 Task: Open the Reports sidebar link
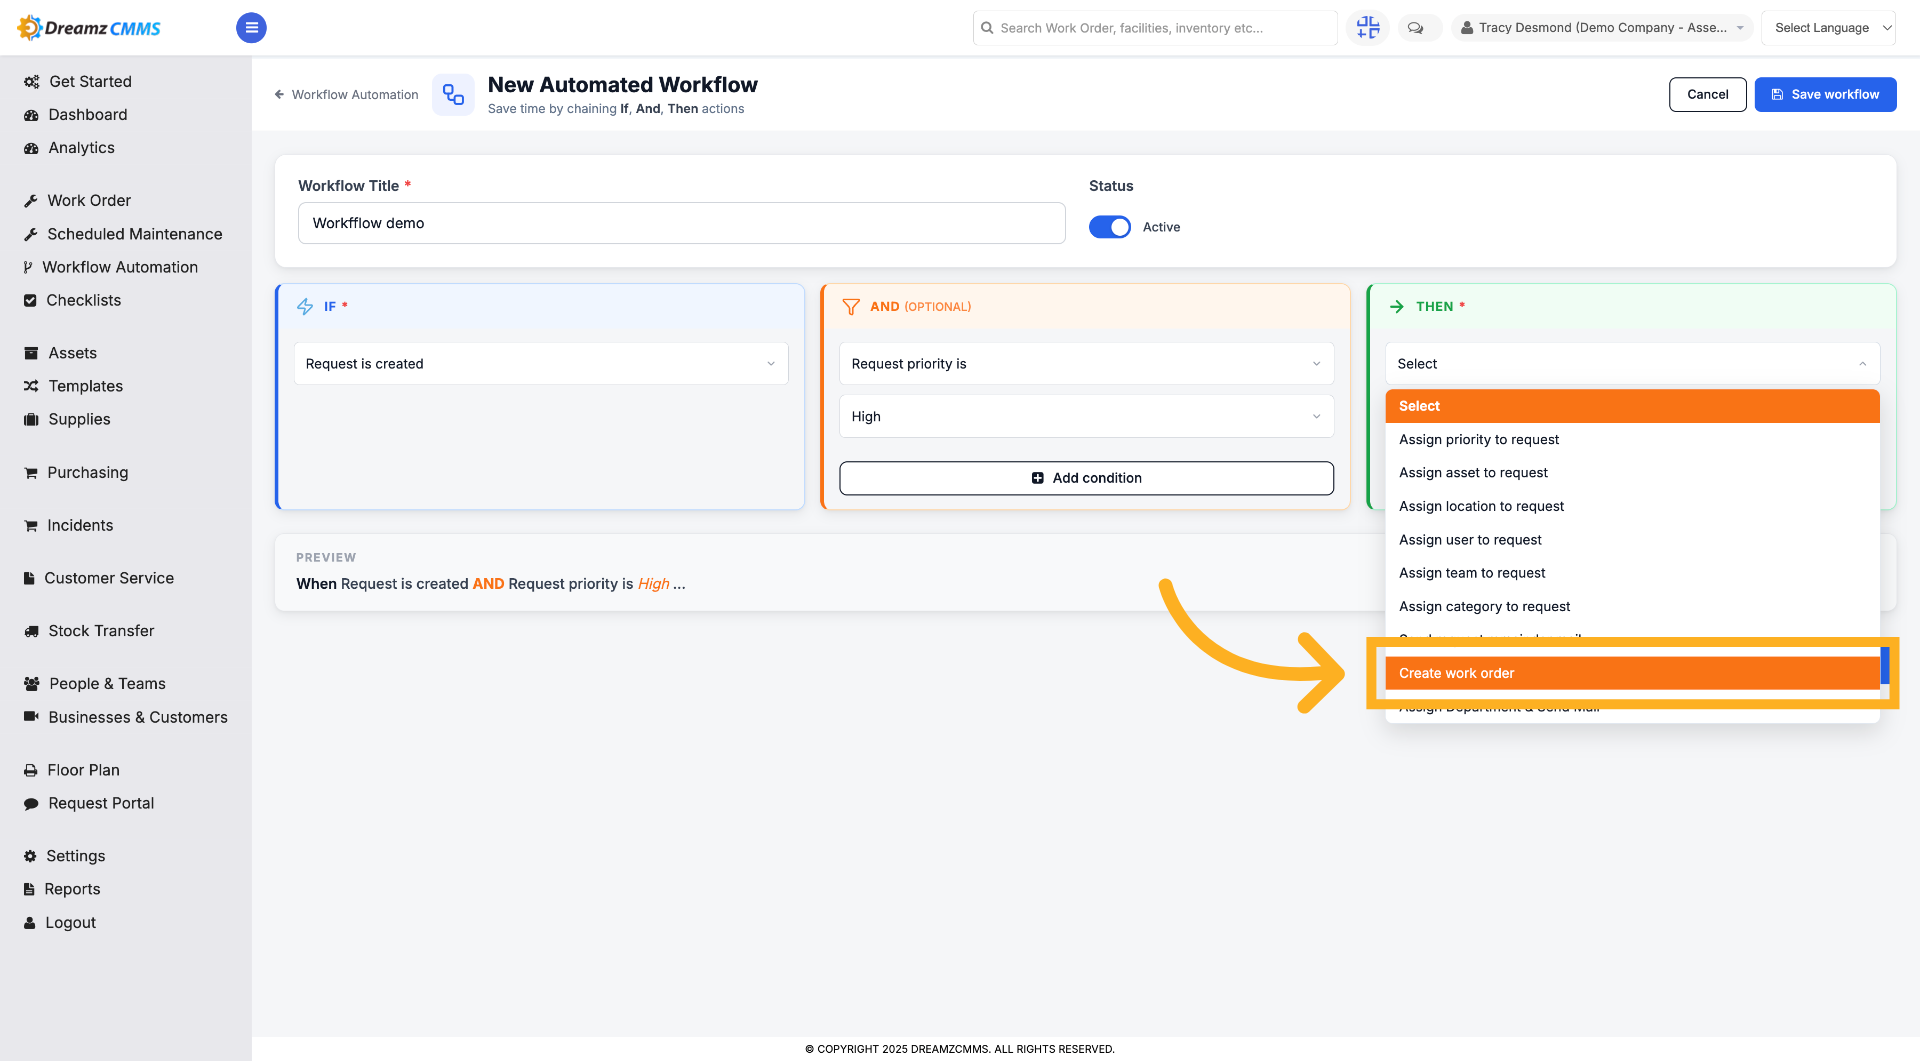(x=72, y=889)
